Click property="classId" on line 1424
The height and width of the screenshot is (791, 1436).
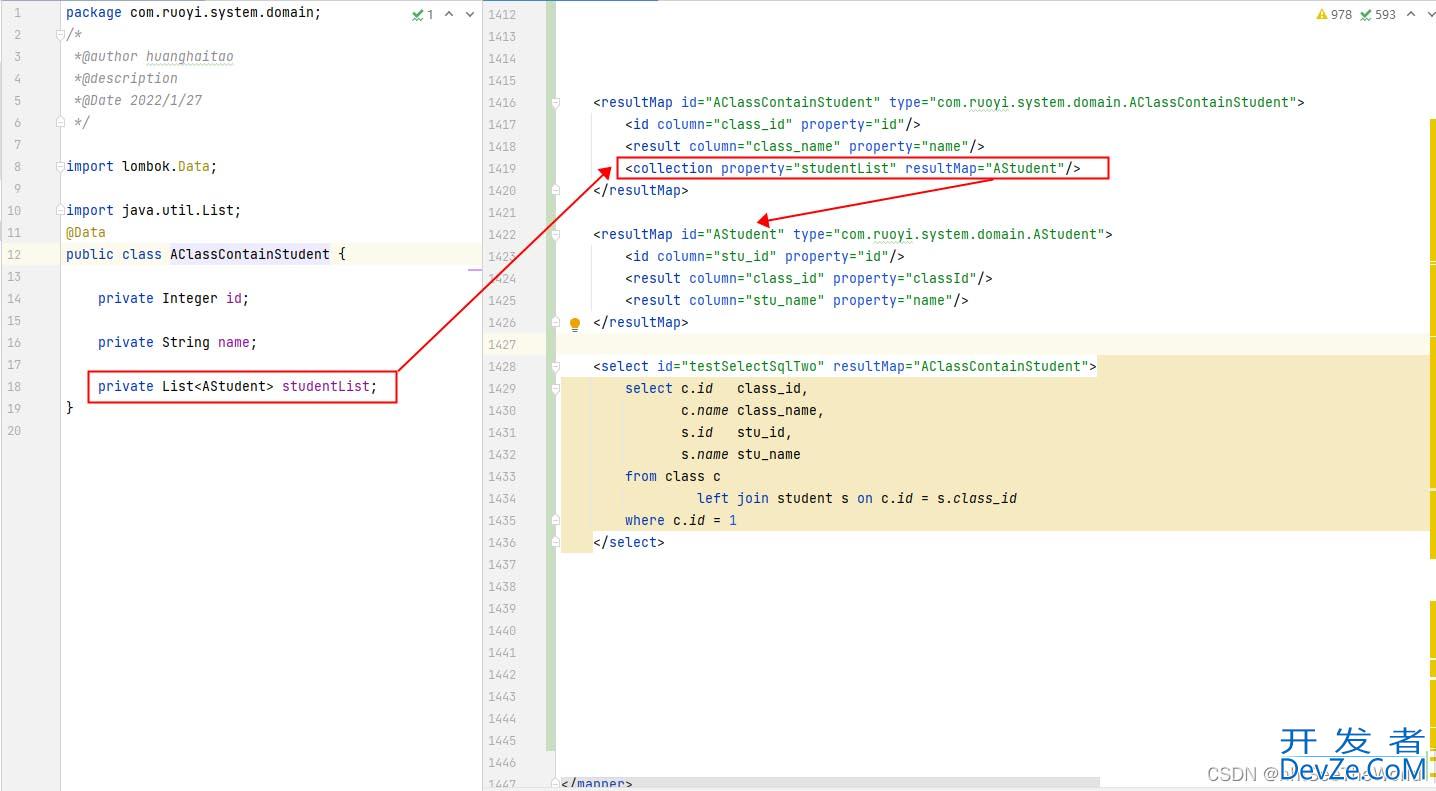(x=905, y=278)
